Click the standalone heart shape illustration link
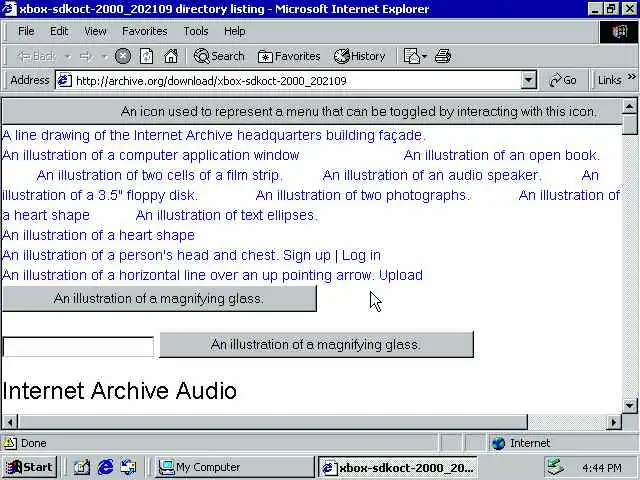640x480 pixels. [98, 235]
